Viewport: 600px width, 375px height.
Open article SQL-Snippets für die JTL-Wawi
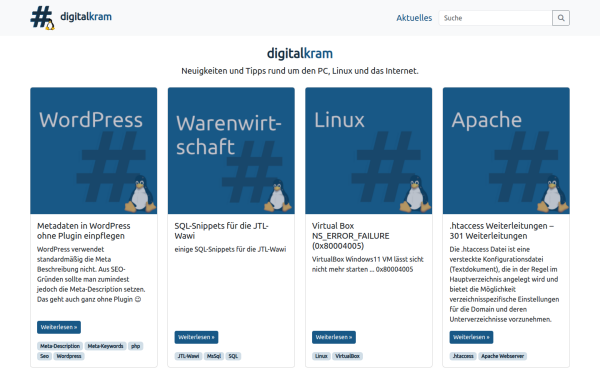click(221, 231)
